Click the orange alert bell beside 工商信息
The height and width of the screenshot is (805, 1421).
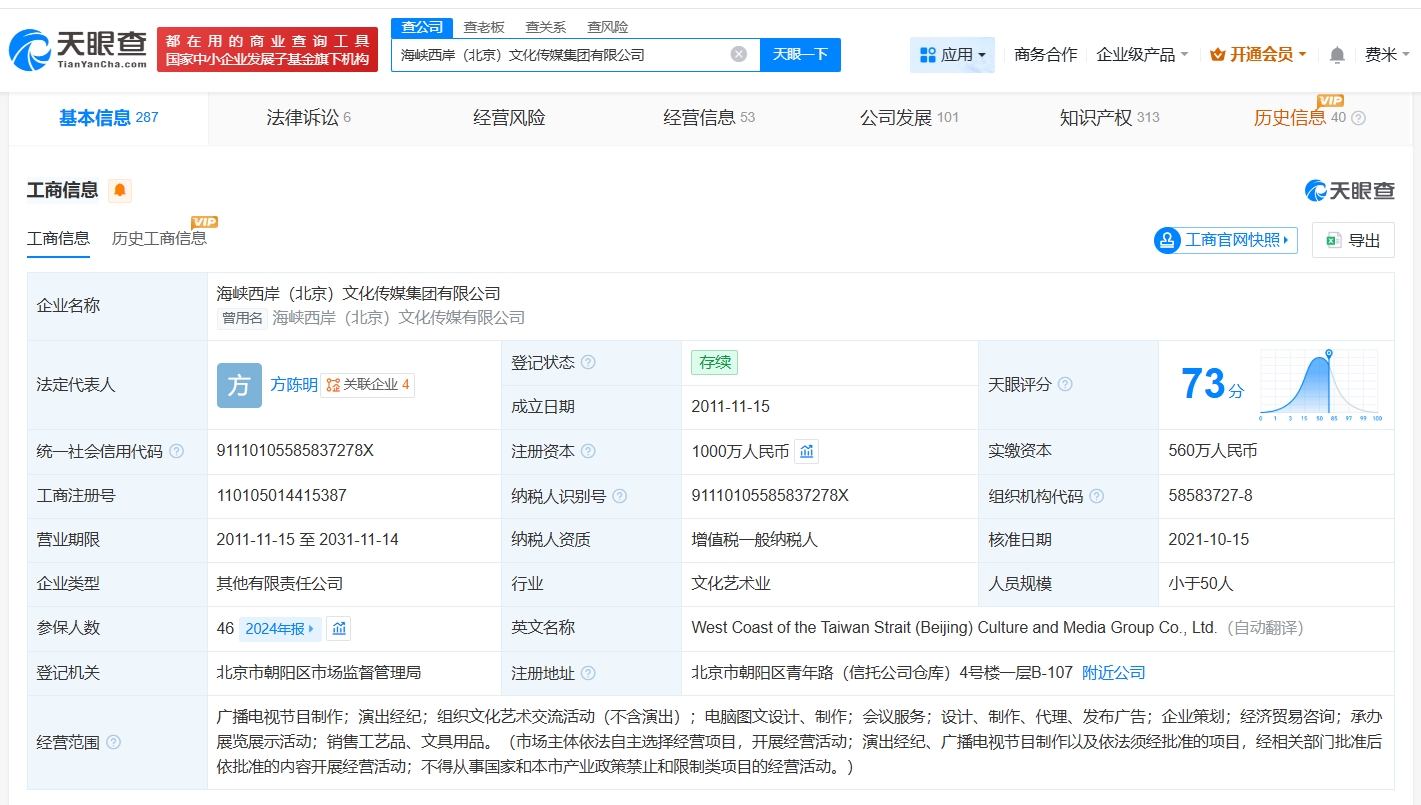coord(120,190)
